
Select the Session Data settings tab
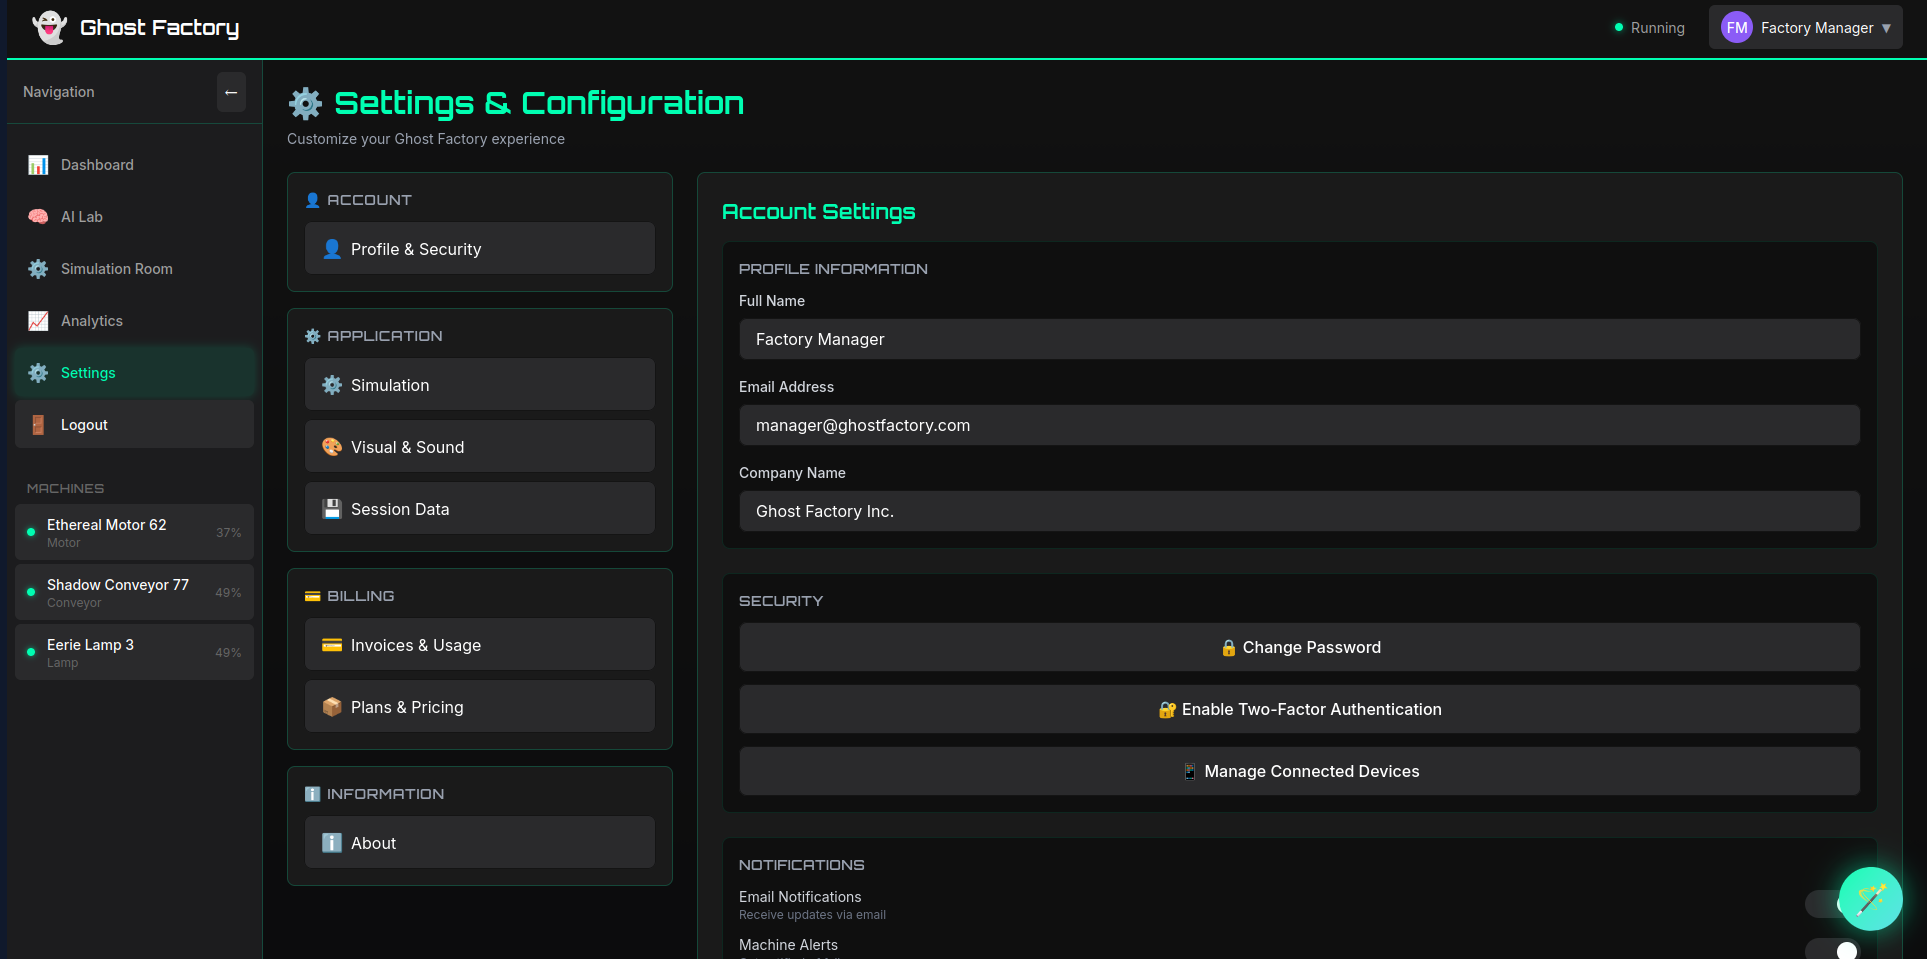480,509
